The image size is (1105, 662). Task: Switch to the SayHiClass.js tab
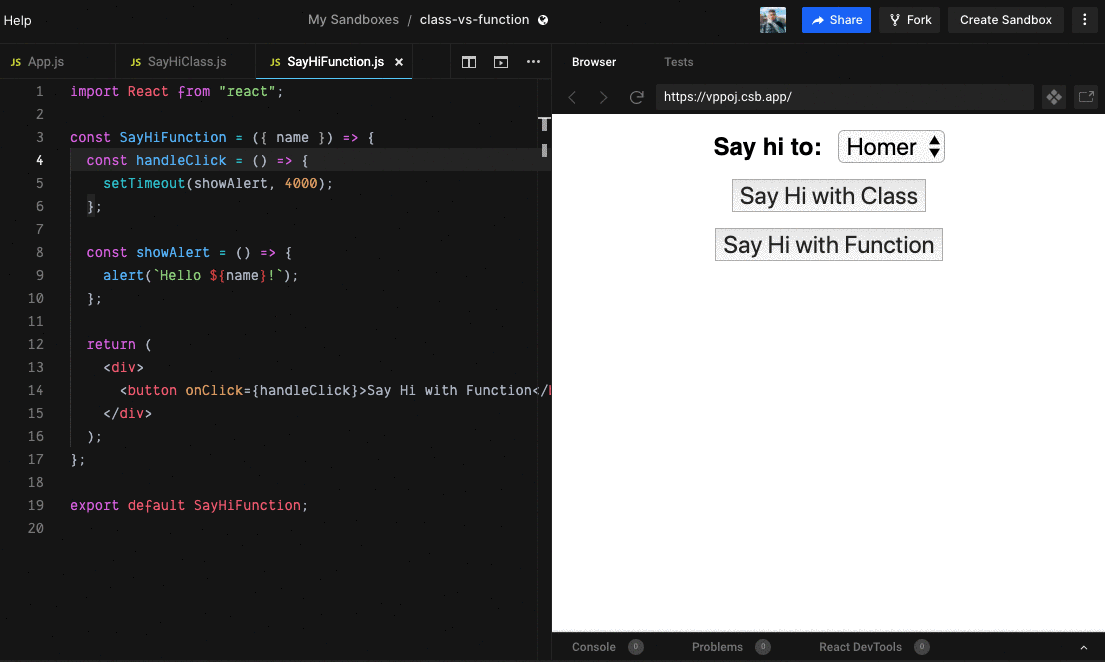[186, 61]
